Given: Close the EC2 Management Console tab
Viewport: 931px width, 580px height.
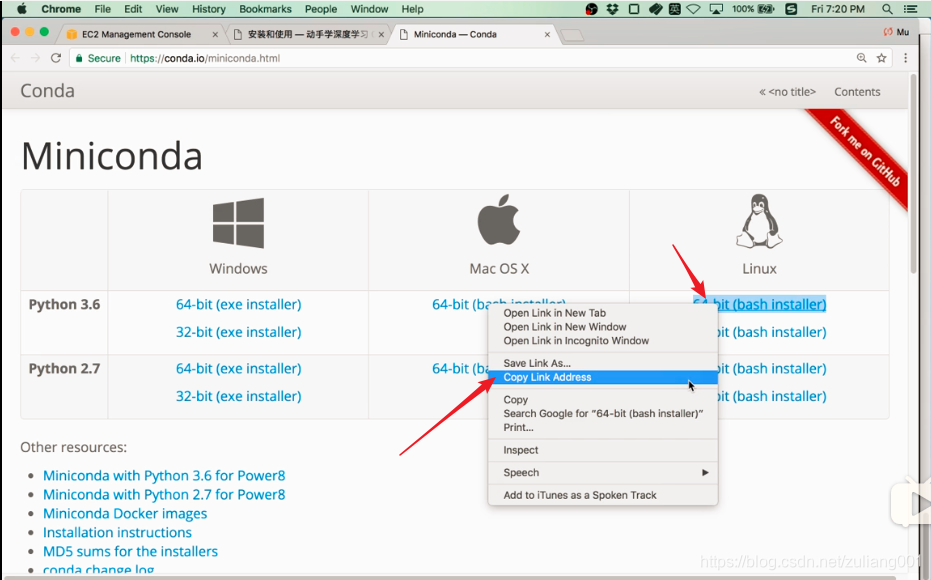Looking at the screenshot, I should [215, 34].
